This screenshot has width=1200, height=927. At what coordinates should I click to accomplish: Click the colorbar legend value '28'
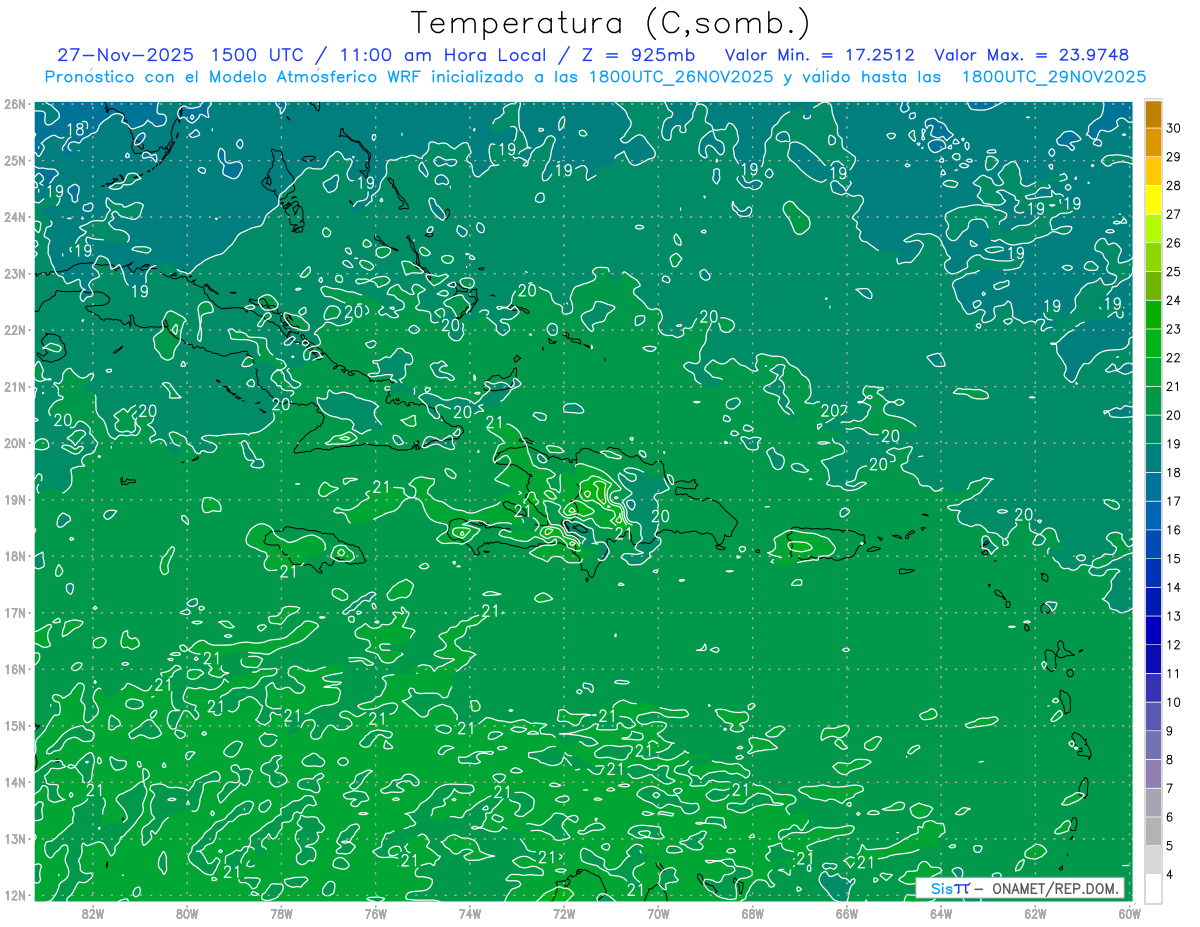1174,186
